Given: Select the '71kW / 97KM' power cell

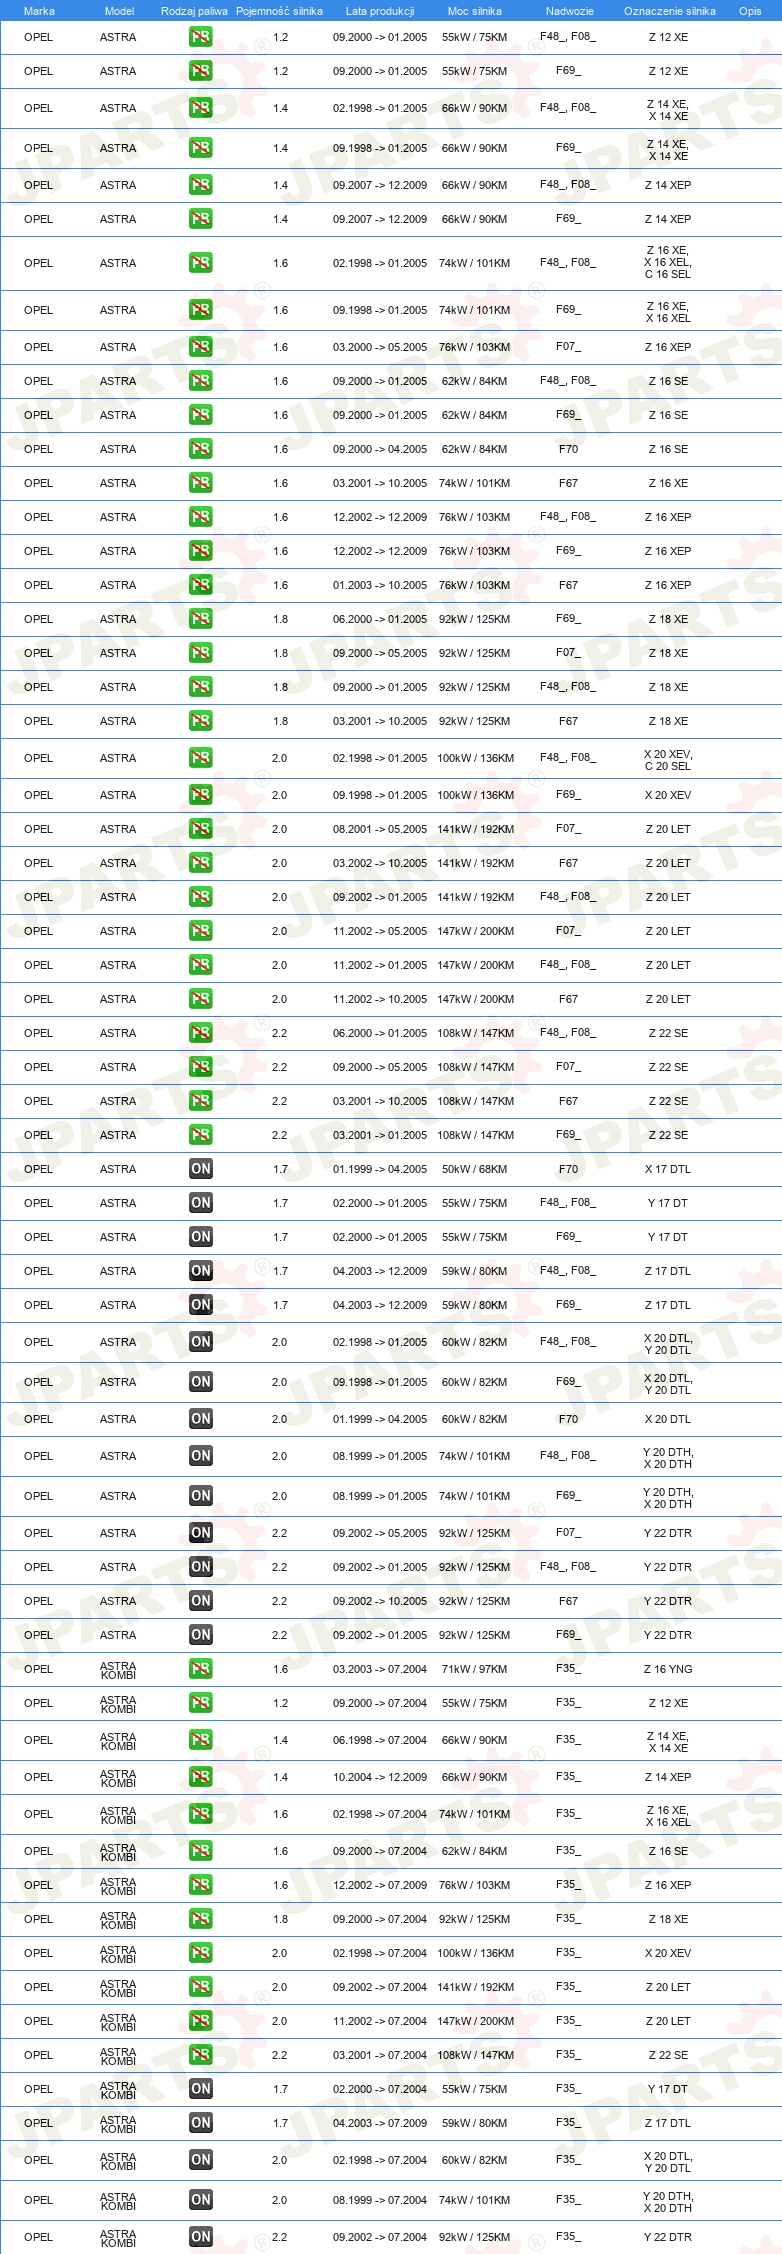Looking at the screenshot, I should [x=475, y=1669].
